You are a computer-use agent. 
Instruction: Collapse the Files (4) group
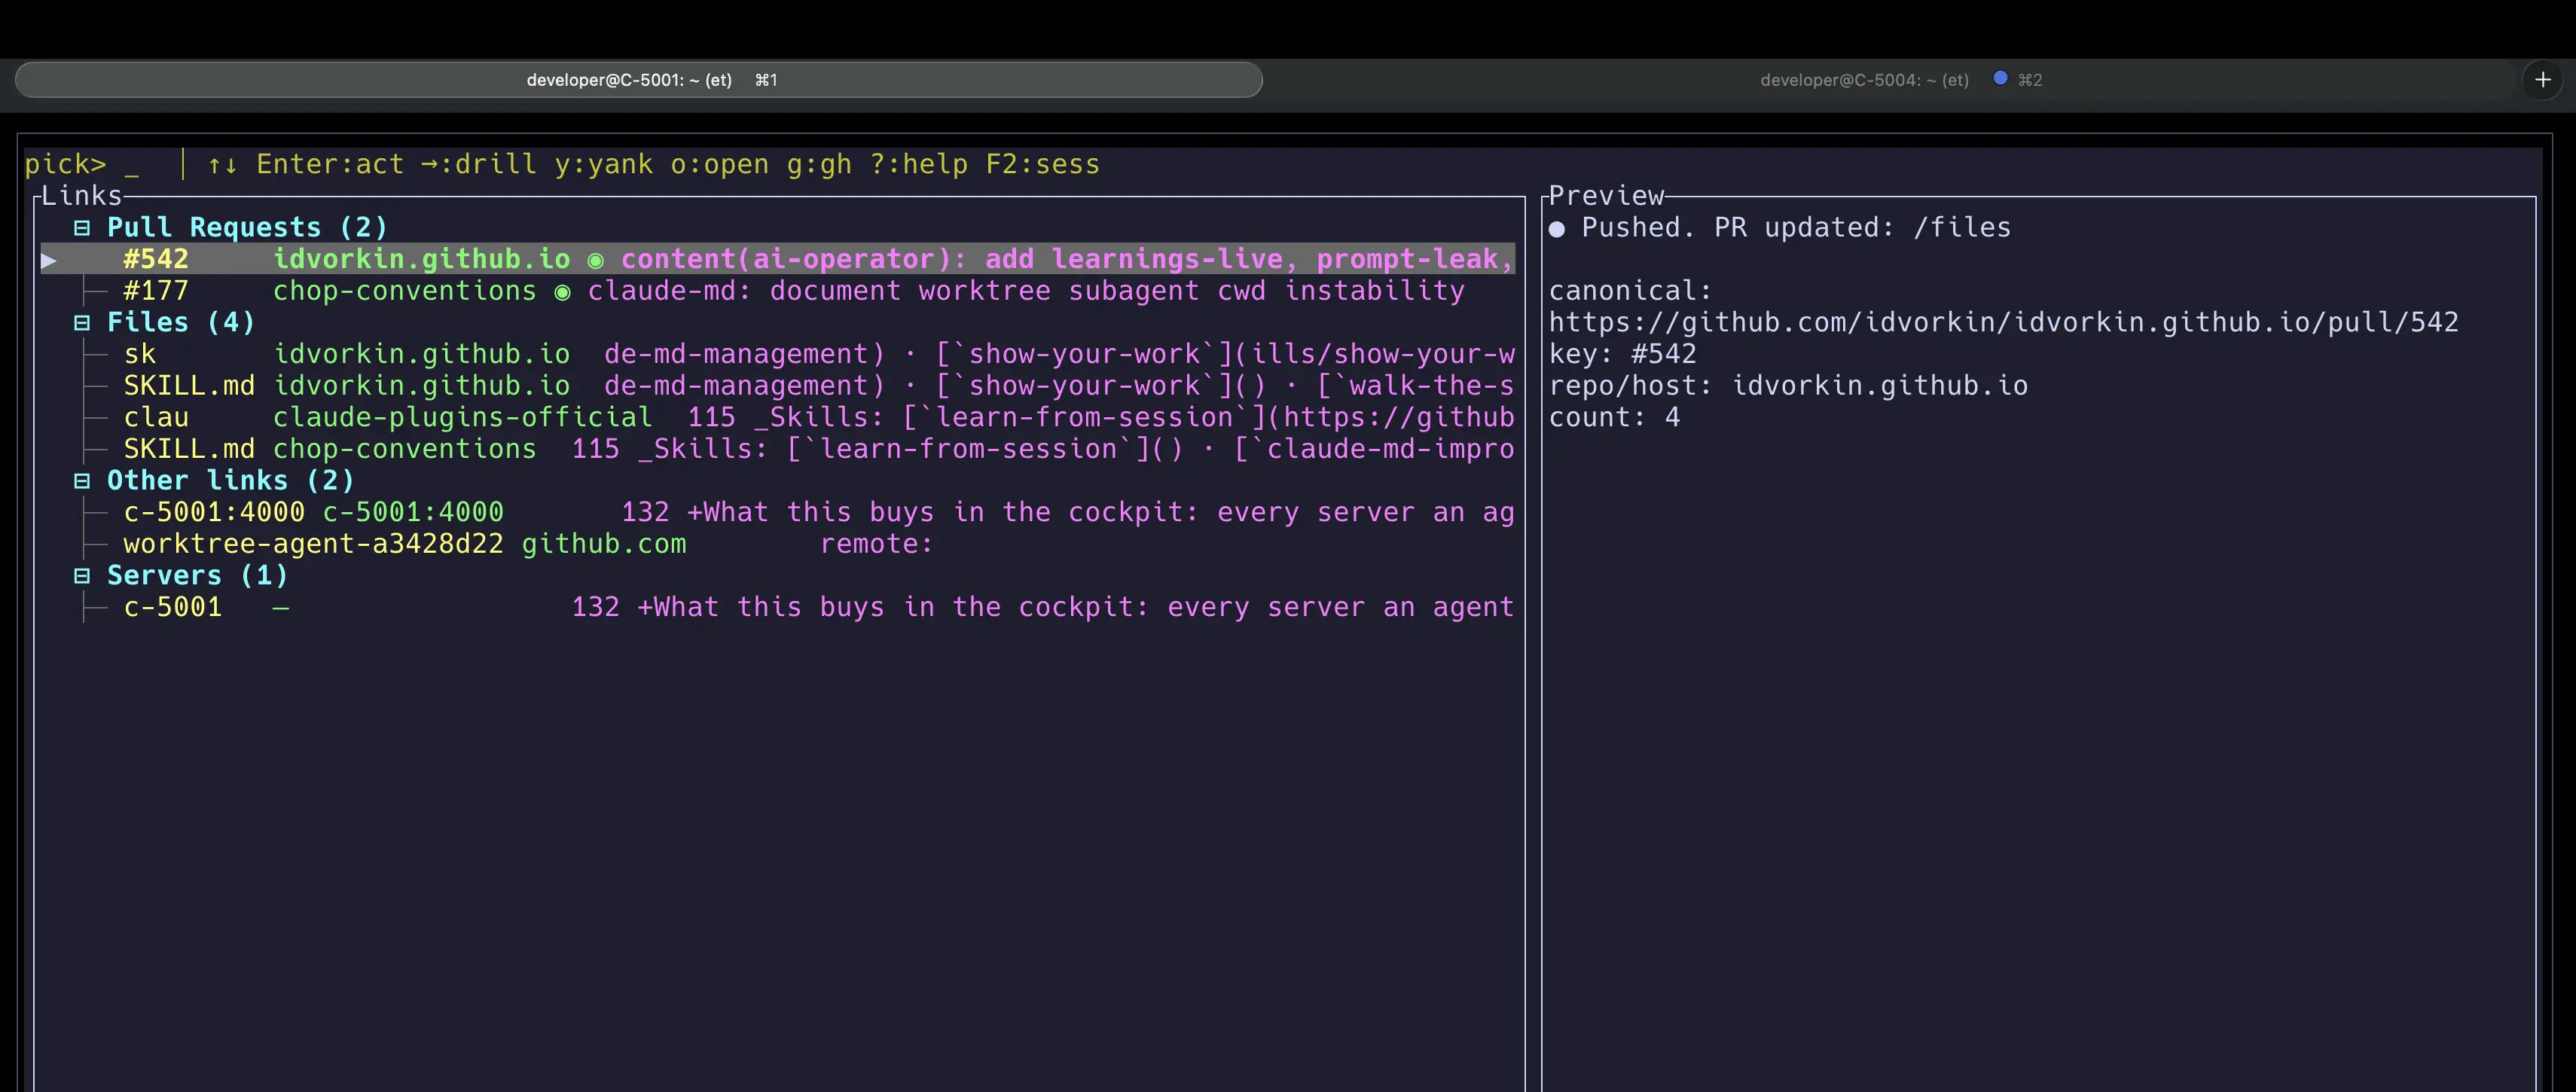click(82, 323)
